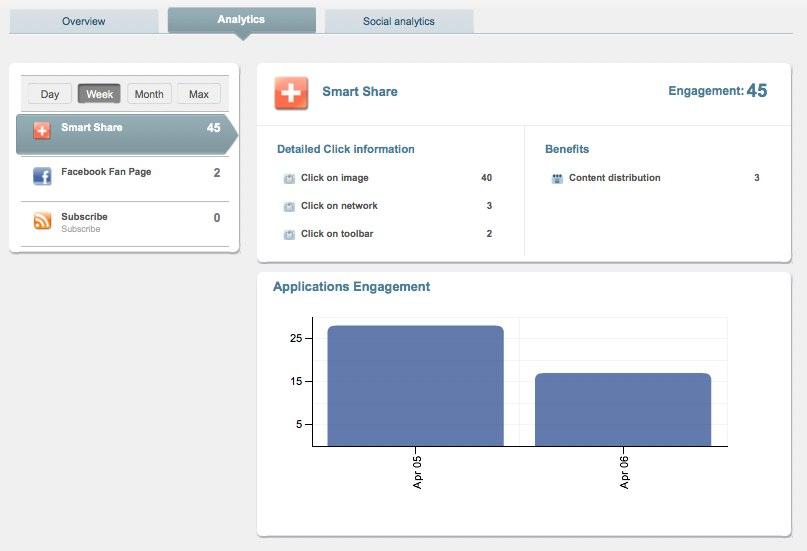The width and height of the screenshot is (807, 551).
Task: Click the icon beside Click on image
Action: [289, 179]
